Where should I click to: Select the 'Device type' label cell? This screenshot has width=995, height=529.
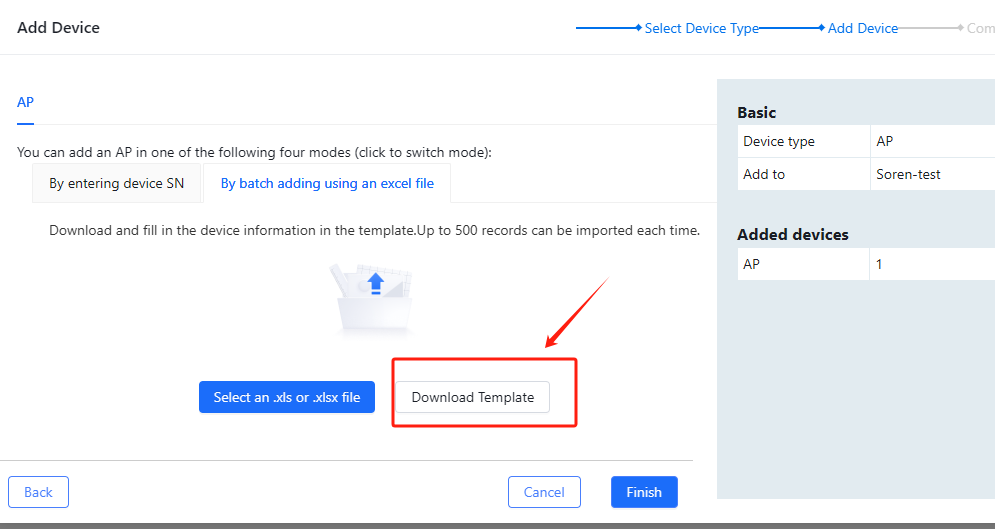pyautogui.click(x=779, y=142)
